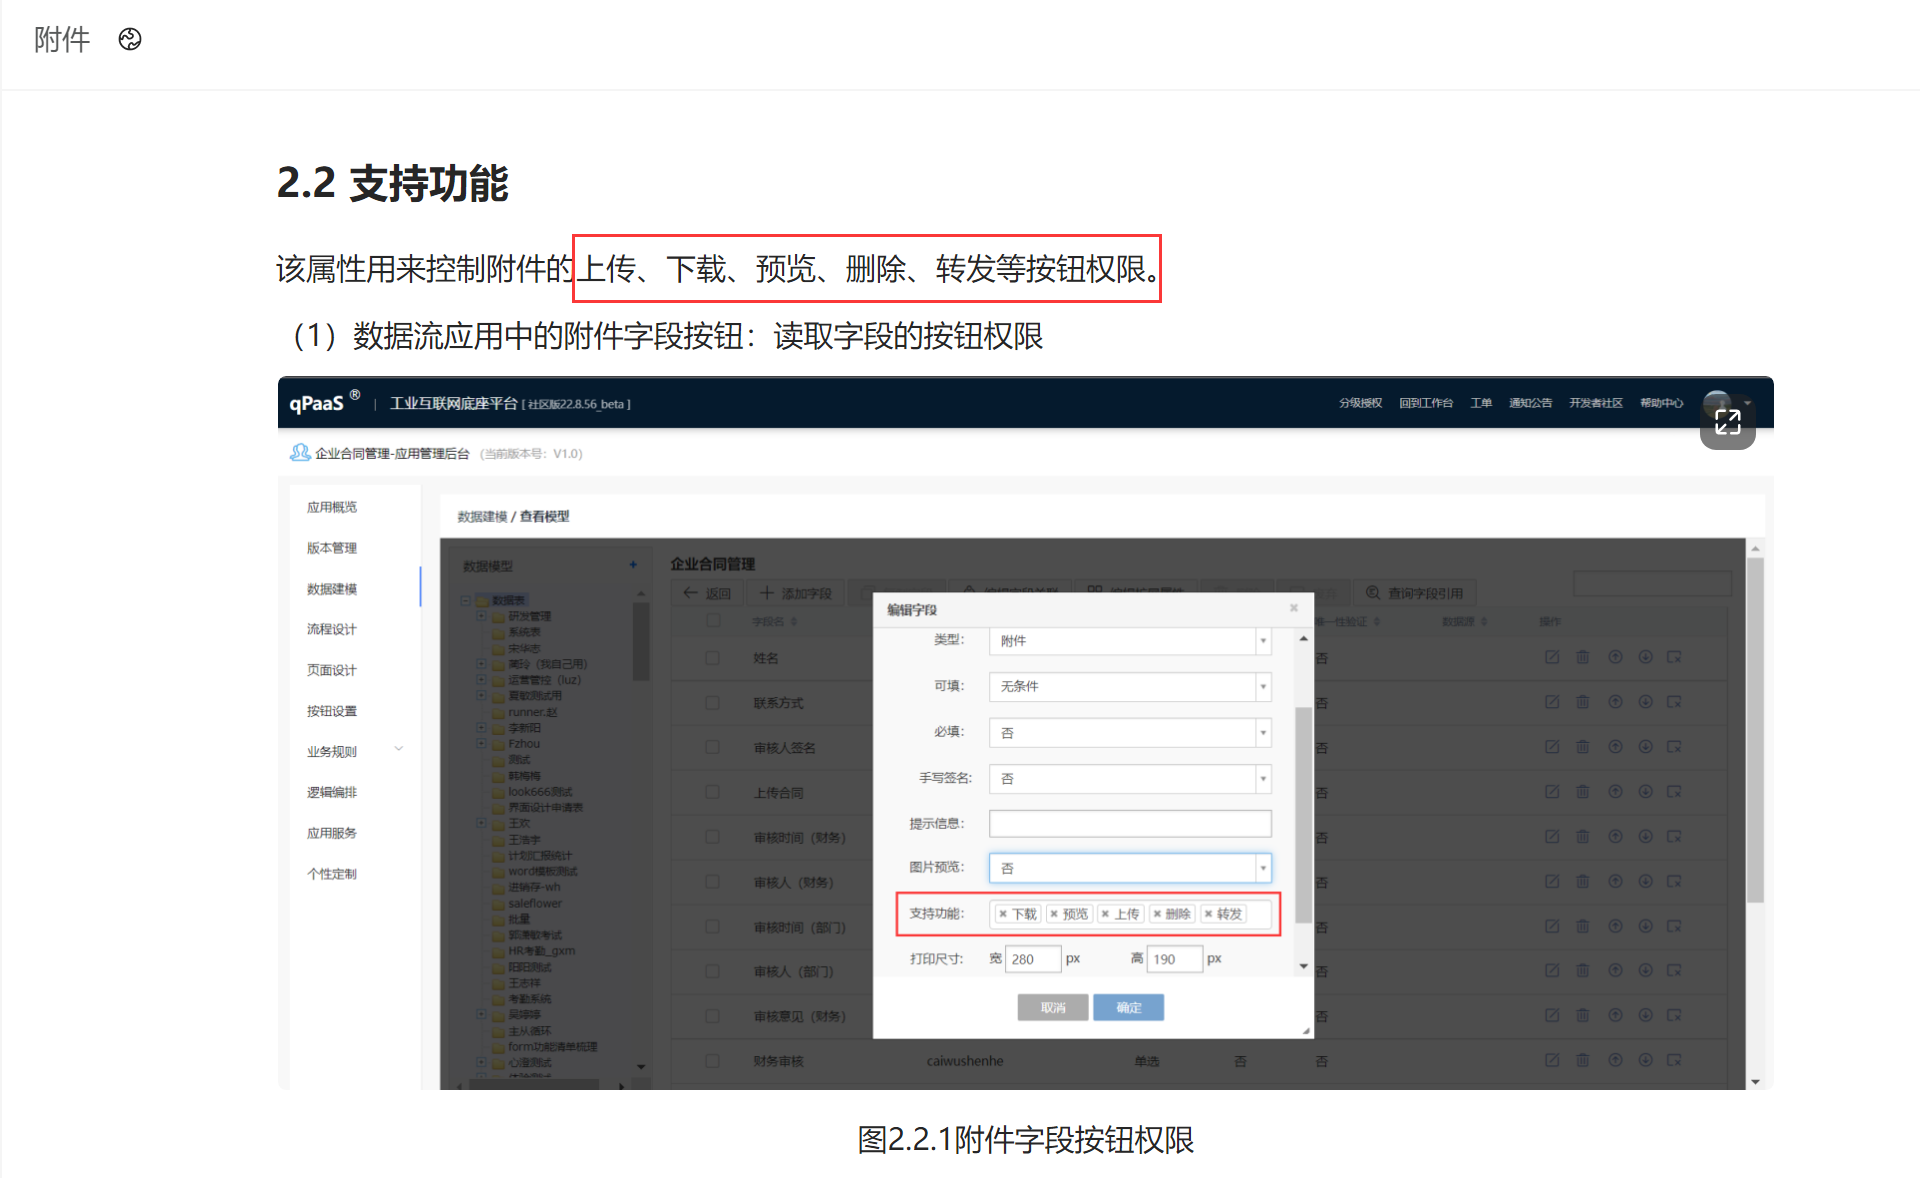1920x1178 pixels.
Task: Remove the 转发 tag in 支持功能
Action: click(1208, 914)
